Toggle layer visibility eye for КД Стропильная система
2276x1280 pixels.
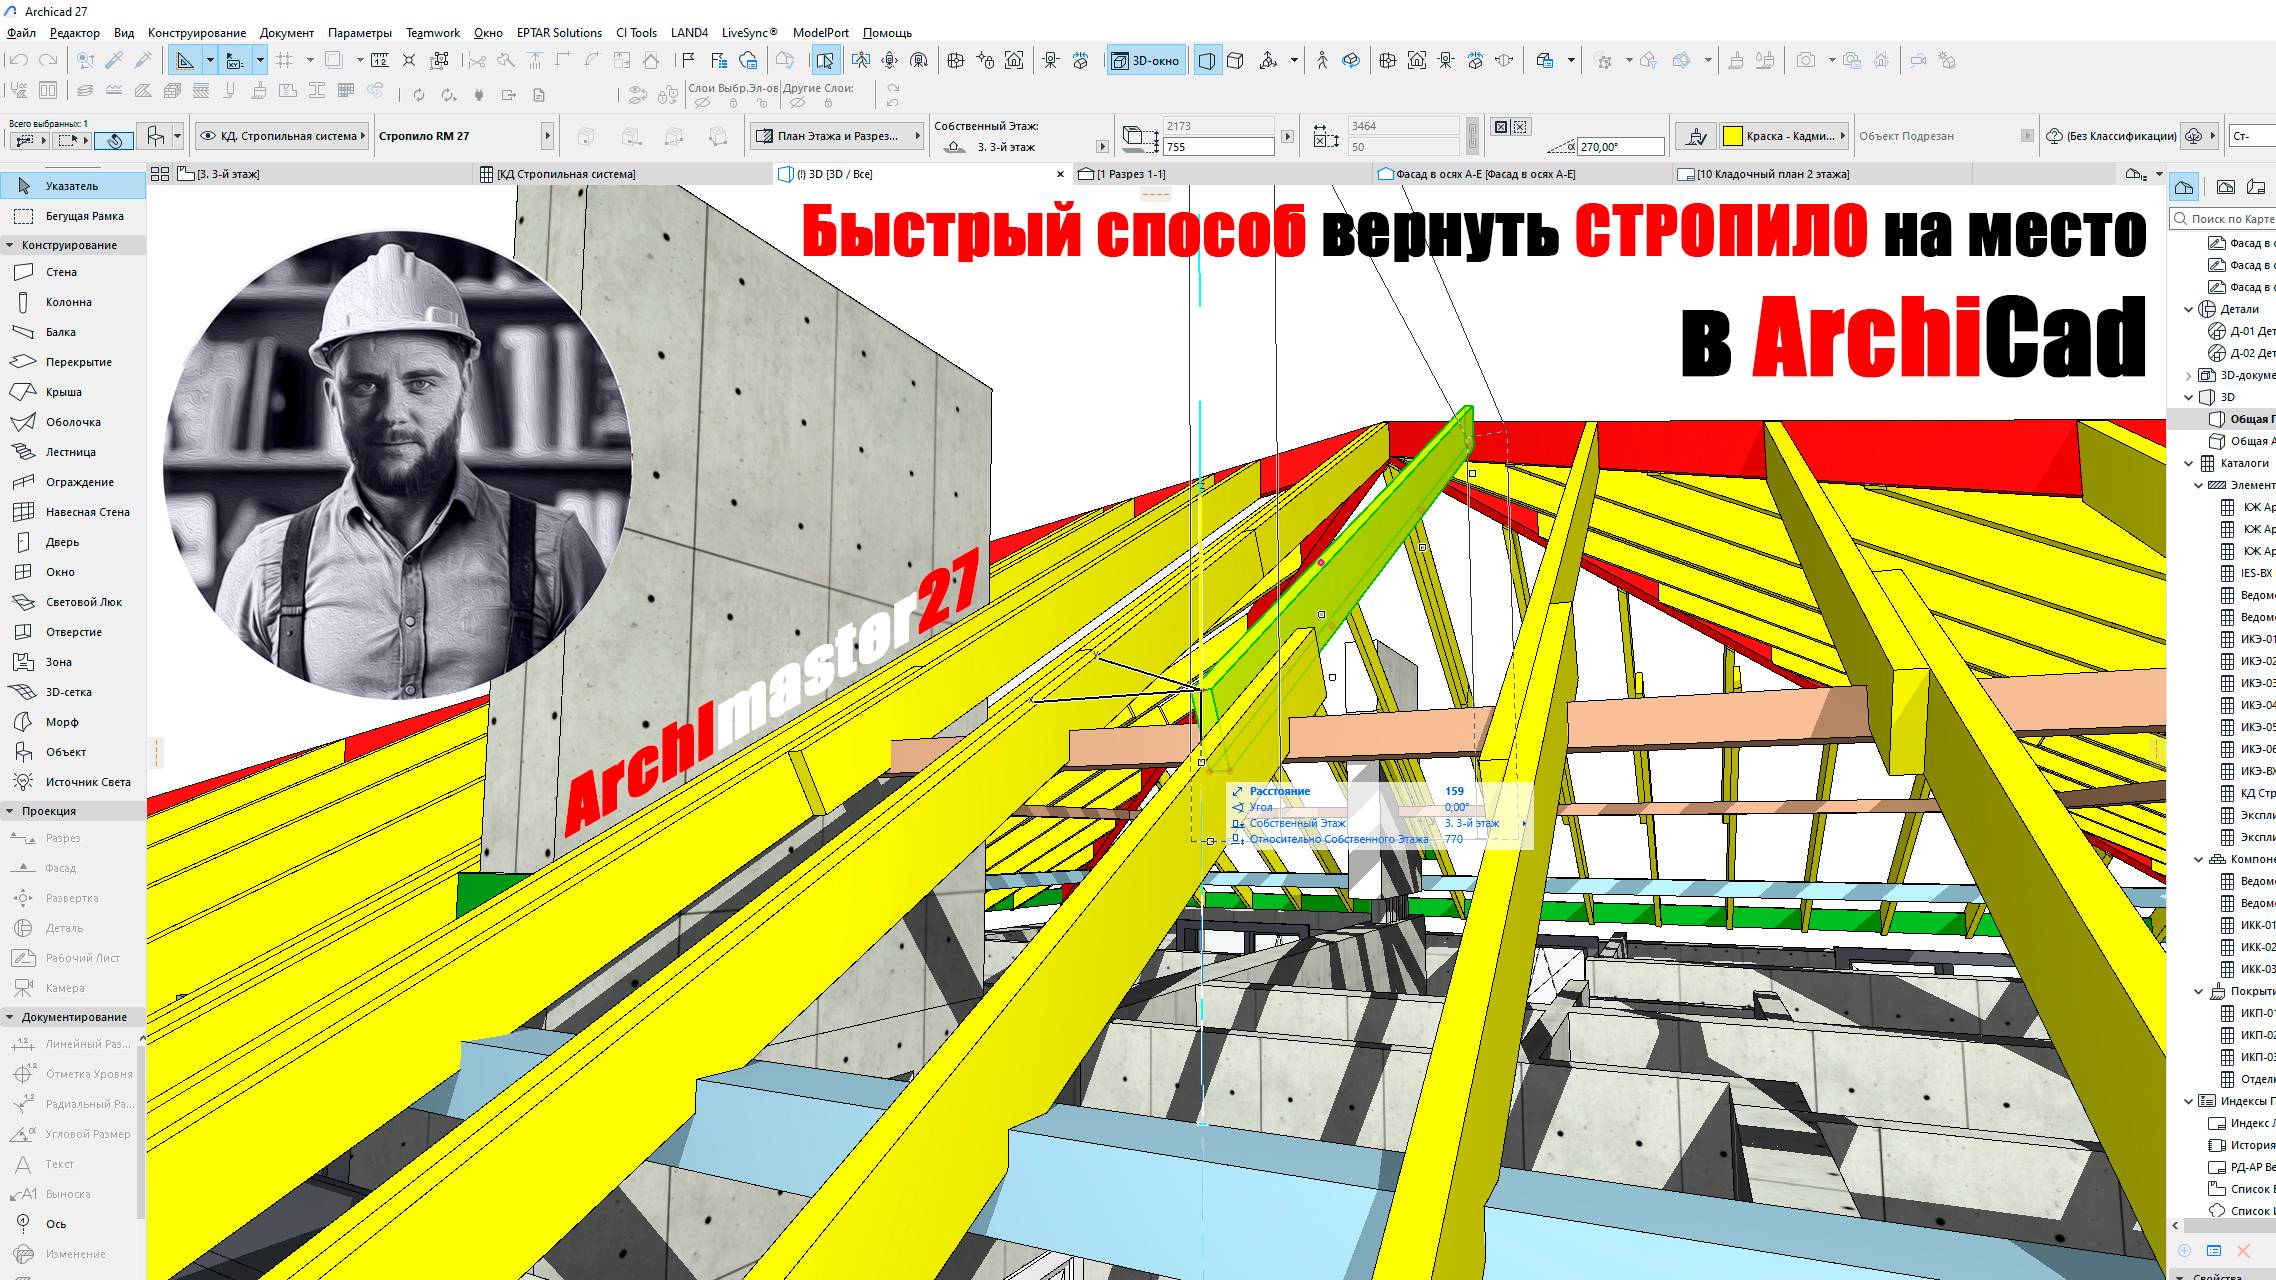(x=208, y=136)
